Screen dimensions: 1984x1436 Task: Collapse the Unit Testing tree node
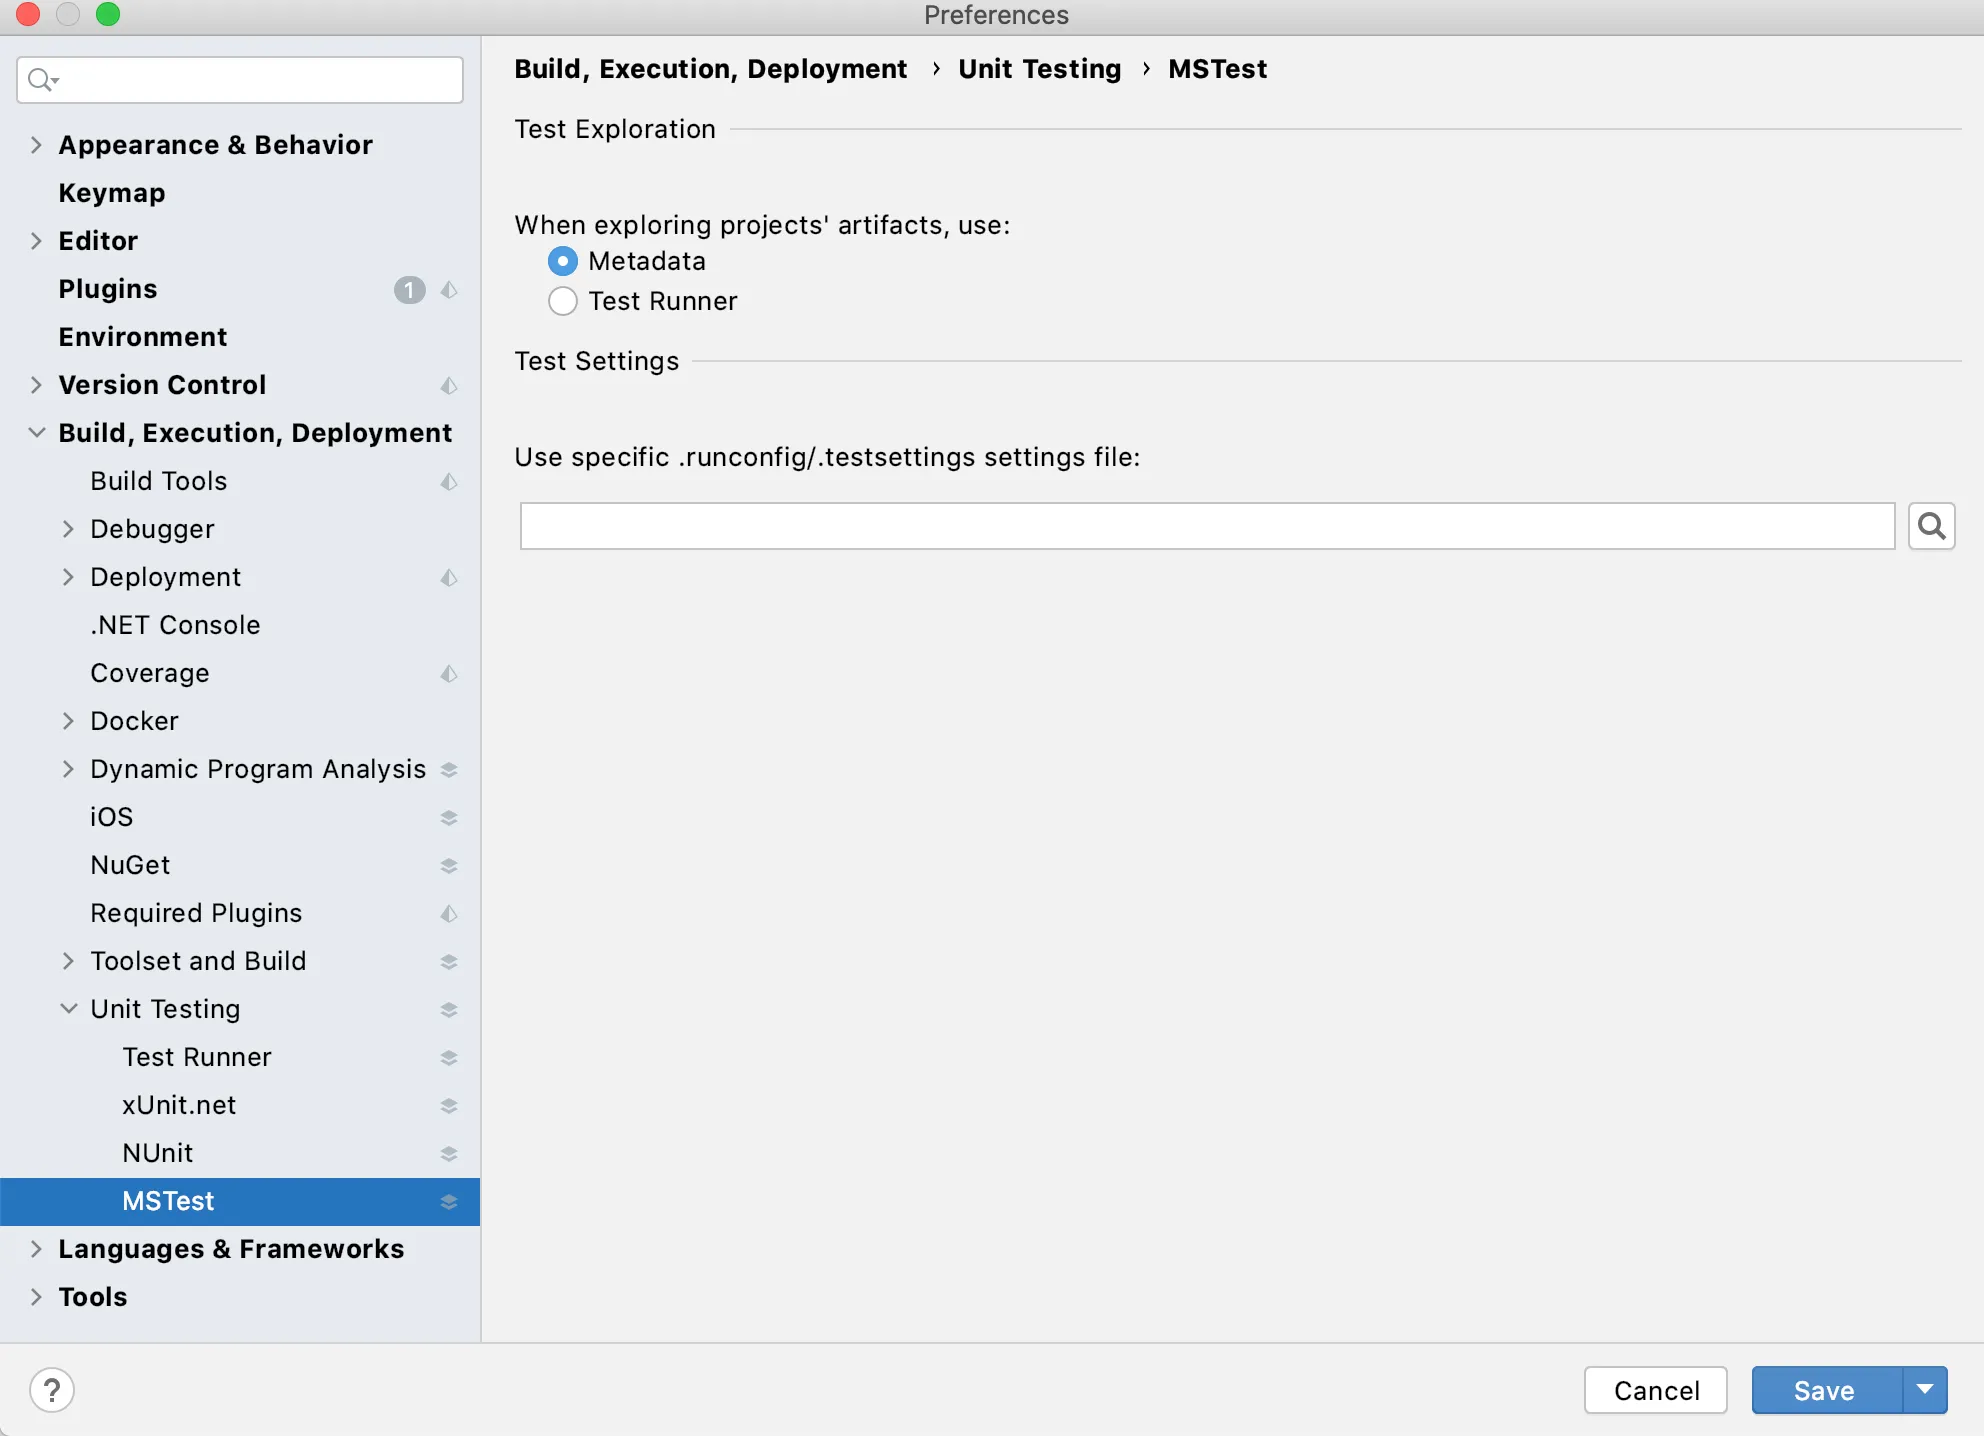[x=68, y=1009]
